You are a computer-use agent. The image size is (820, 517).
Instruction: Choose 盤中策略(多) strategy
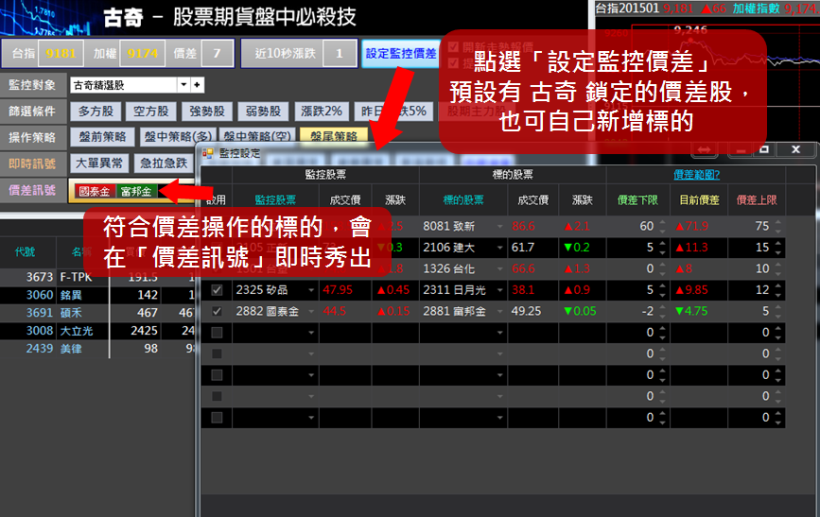point(178,137)
